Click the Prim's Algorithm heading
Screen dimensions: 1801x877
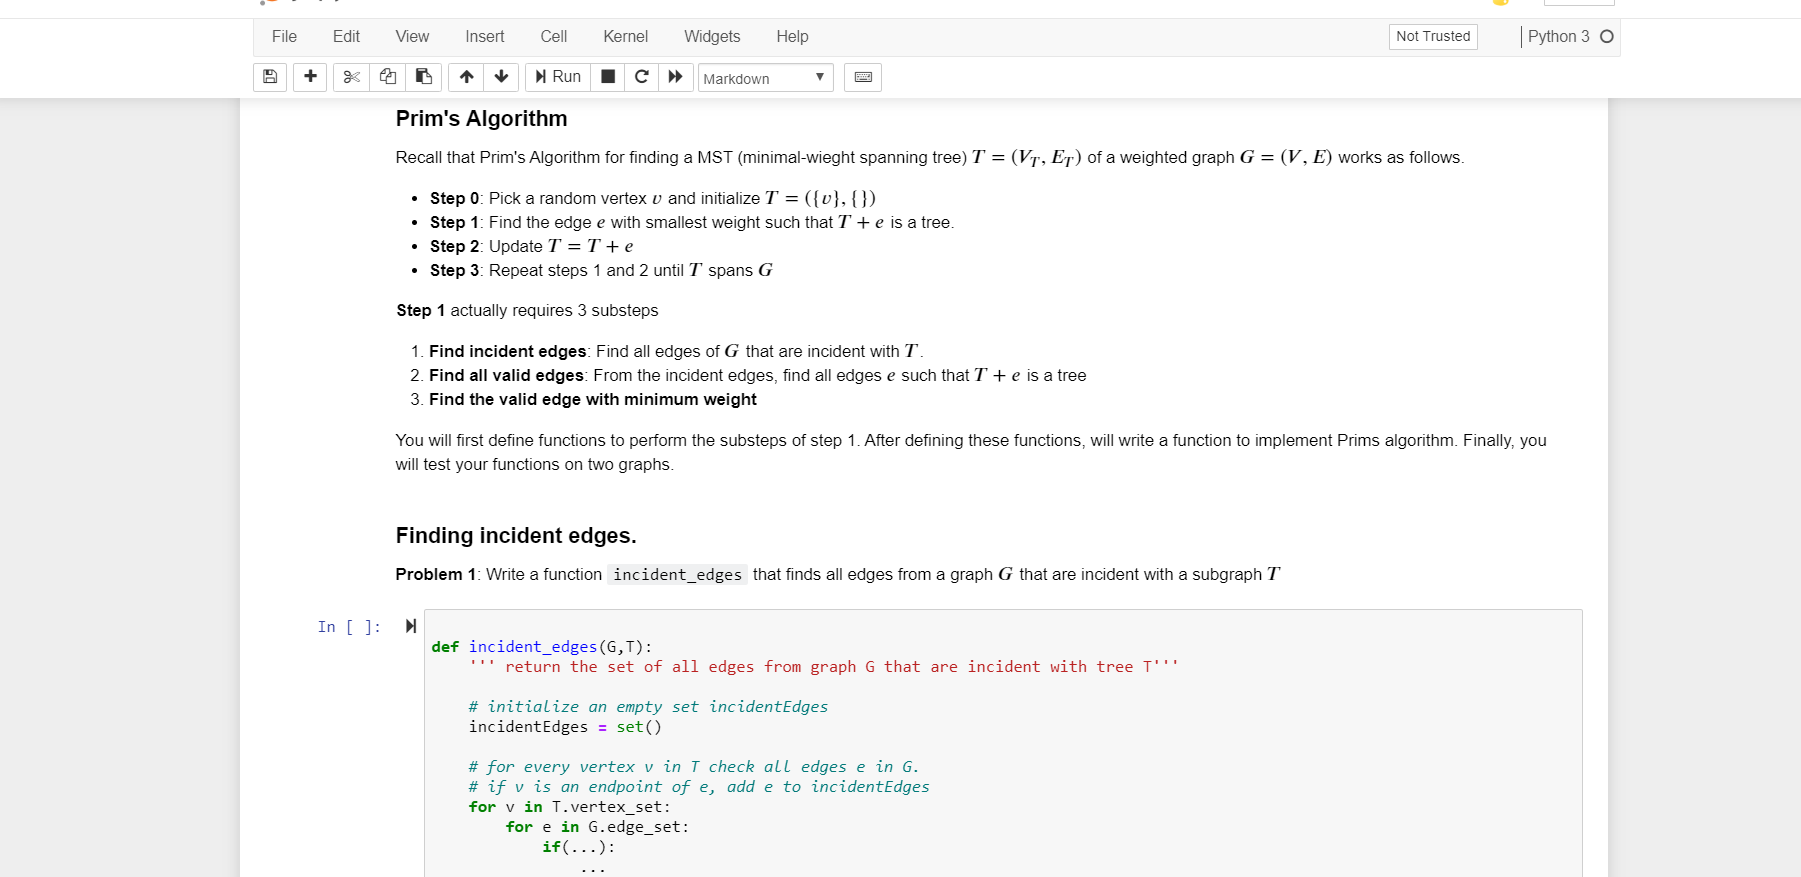pos(481,119)
